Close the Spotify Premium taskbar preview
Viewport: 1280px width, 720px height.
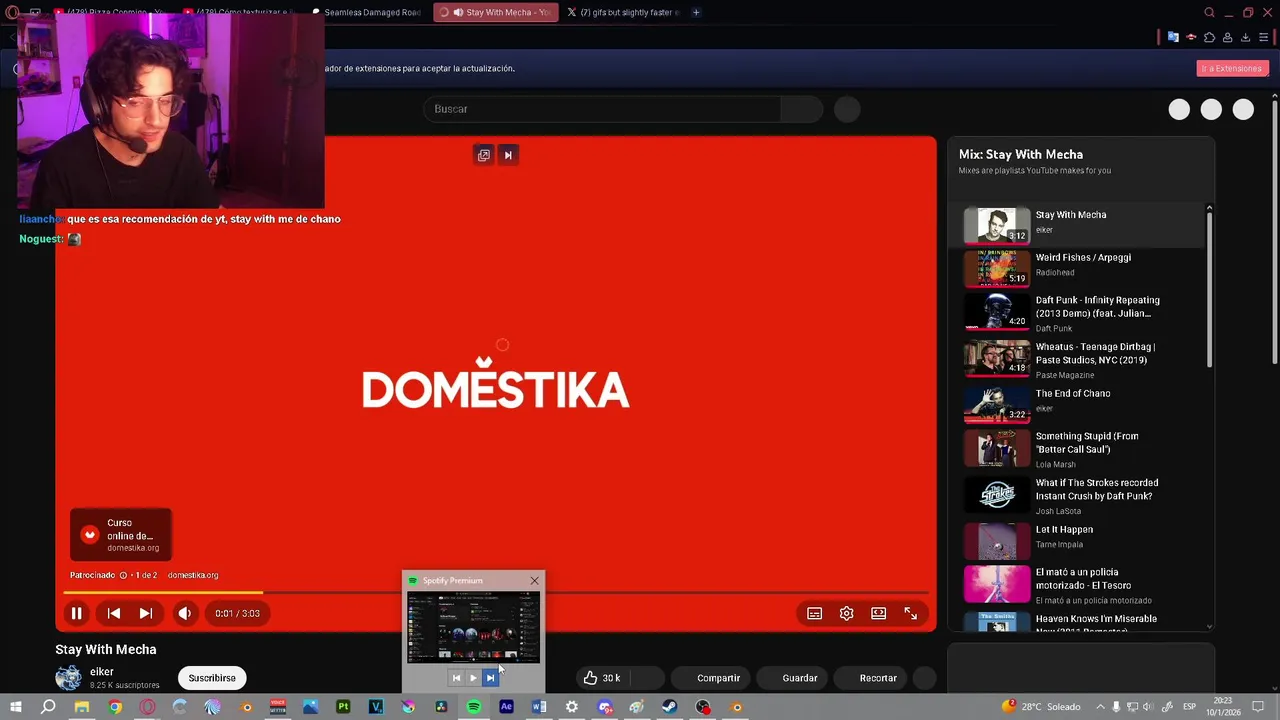click(534, 581)
